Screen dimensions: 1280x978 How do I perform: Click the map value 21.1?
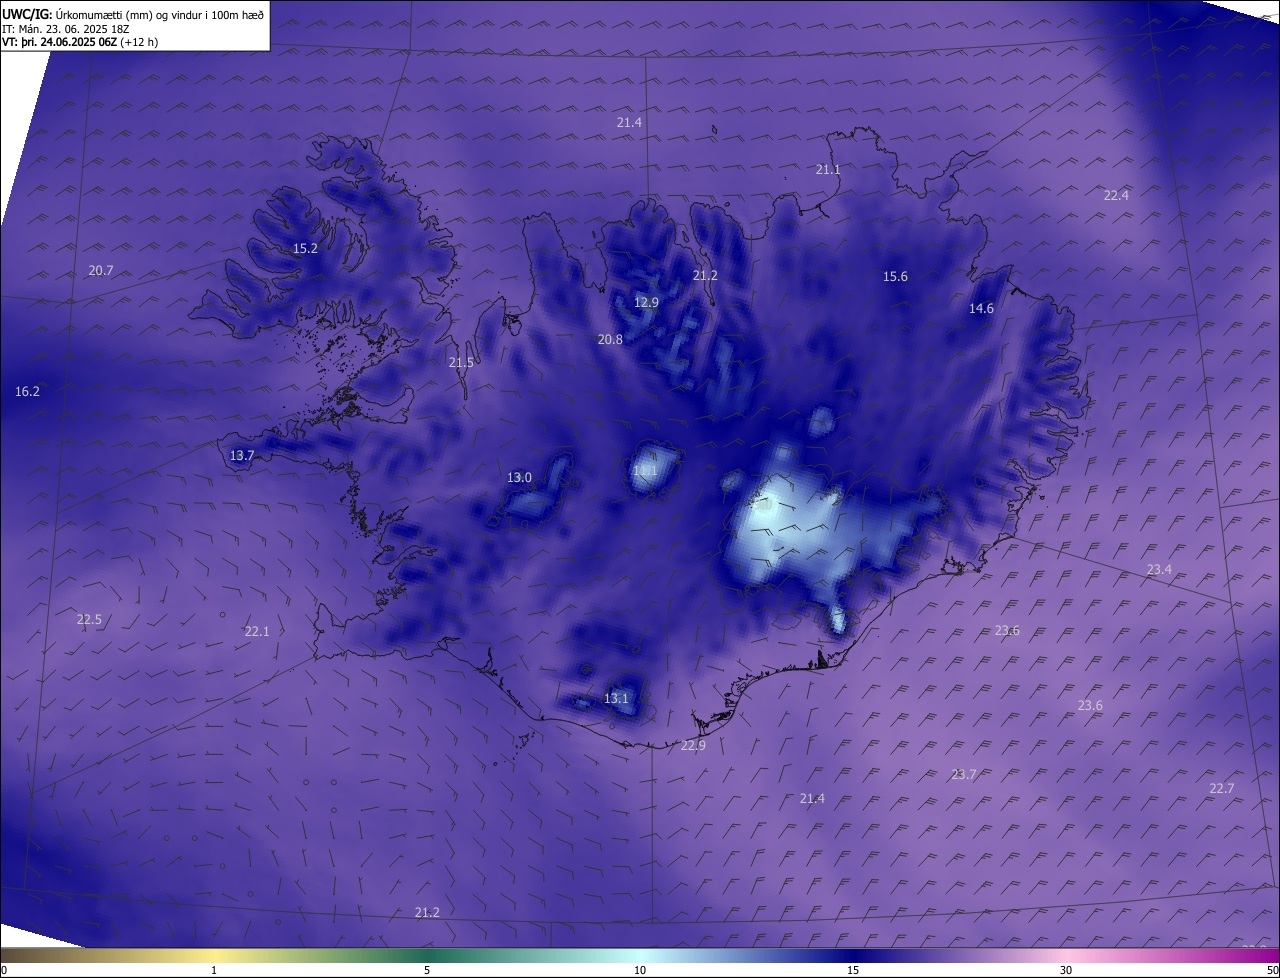point(828,170)
